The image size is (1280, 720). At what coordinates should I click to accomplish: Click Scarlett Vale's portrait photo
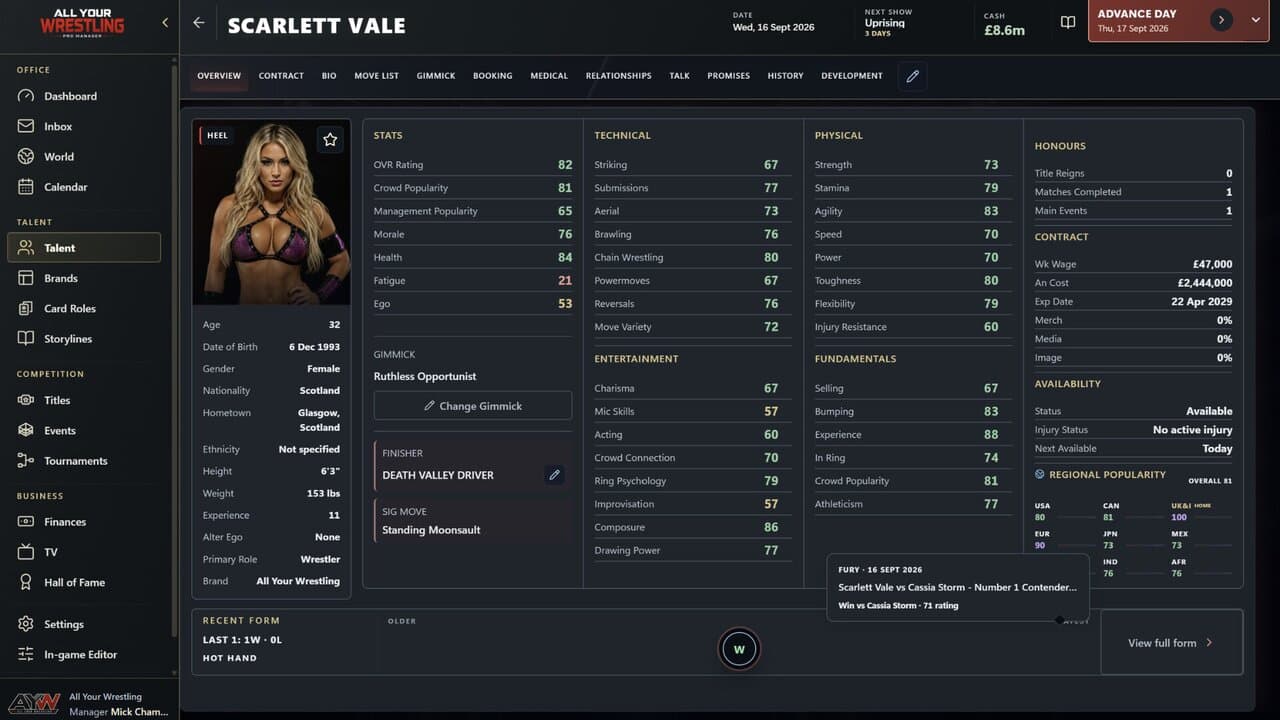(272, 212)
